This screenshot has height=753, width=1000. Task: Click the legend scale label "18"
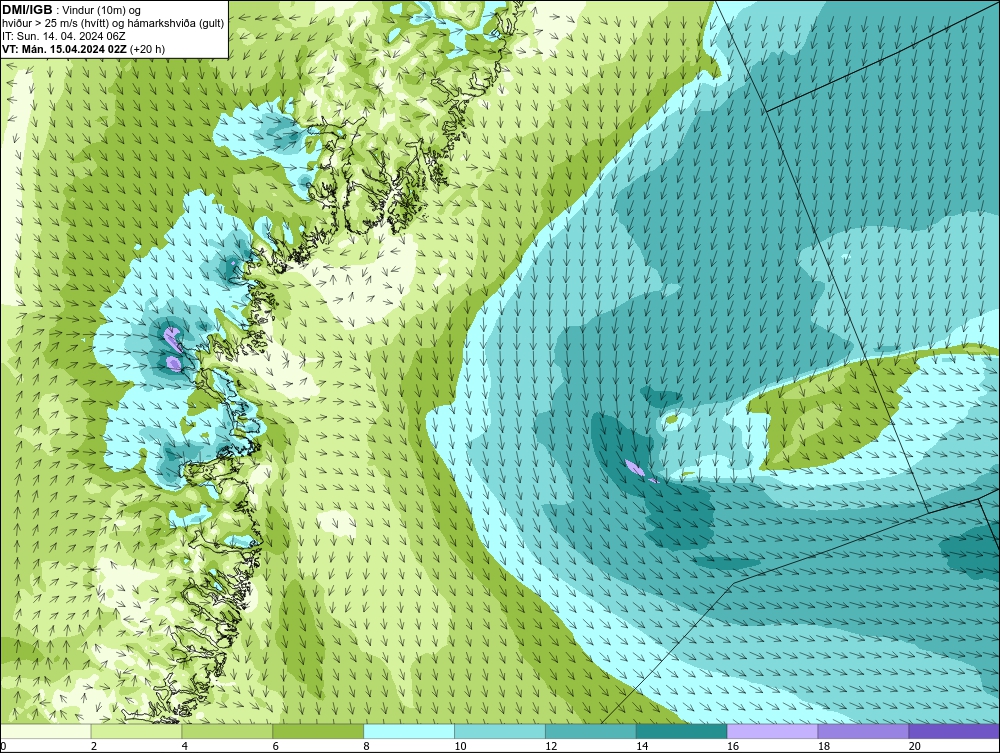pos(824,746)
